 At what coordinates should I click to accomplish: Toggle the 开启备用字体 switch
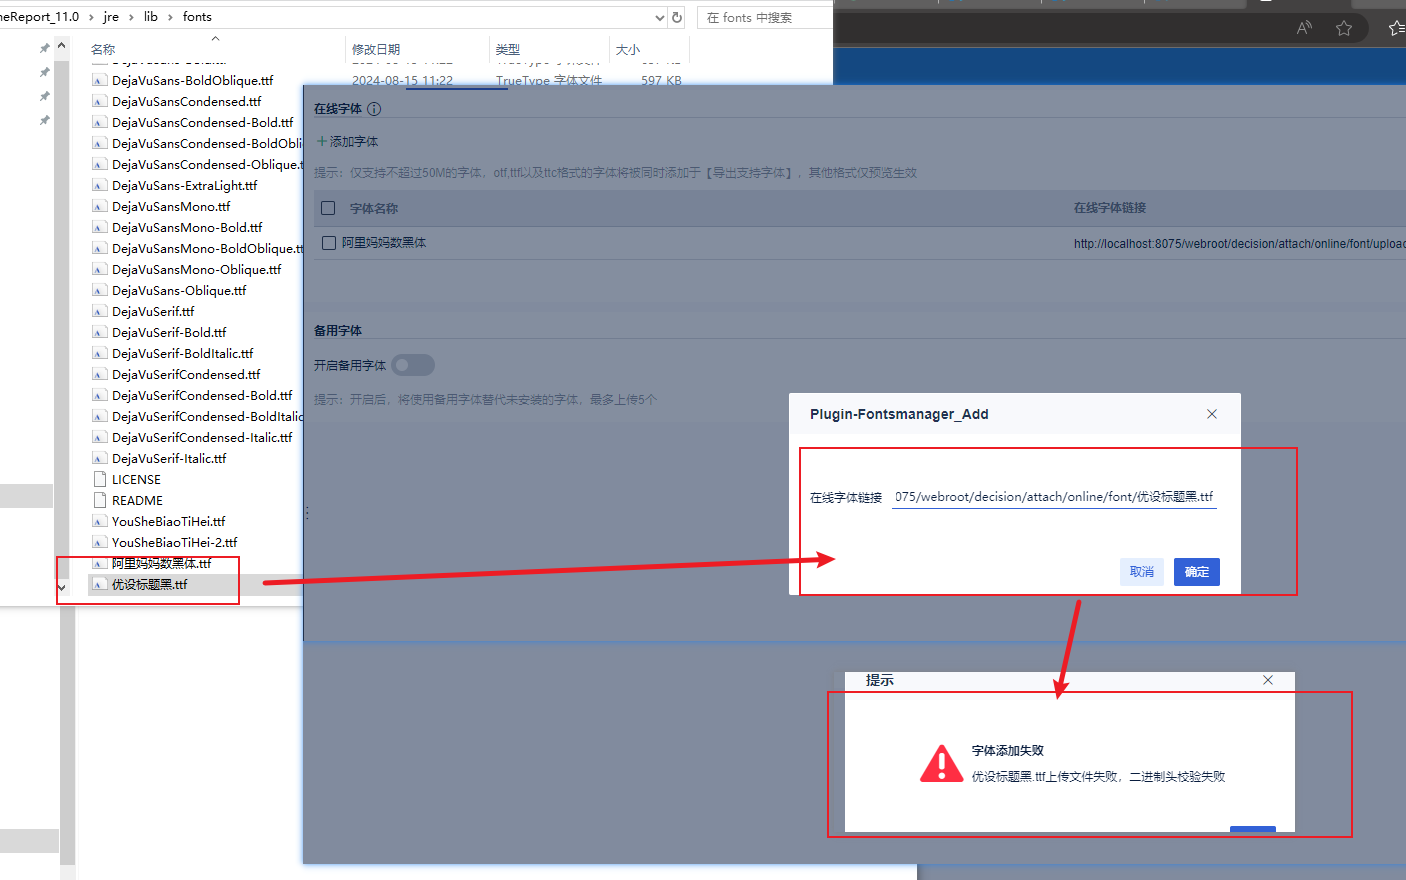pyautogui.click(x=413, y=365)
